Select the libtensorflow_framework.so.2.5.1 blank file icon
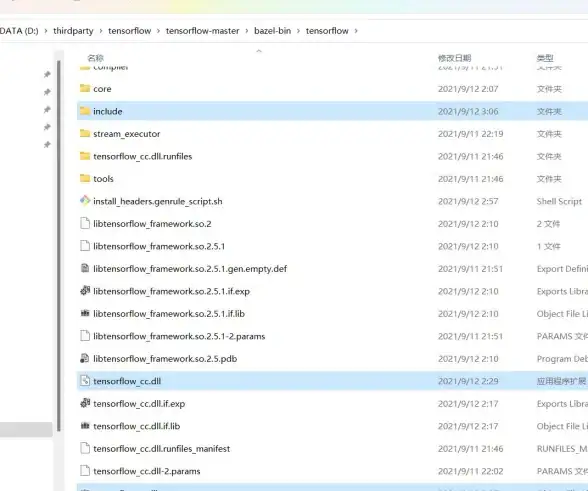588x491 pixels. coord(85,246)
